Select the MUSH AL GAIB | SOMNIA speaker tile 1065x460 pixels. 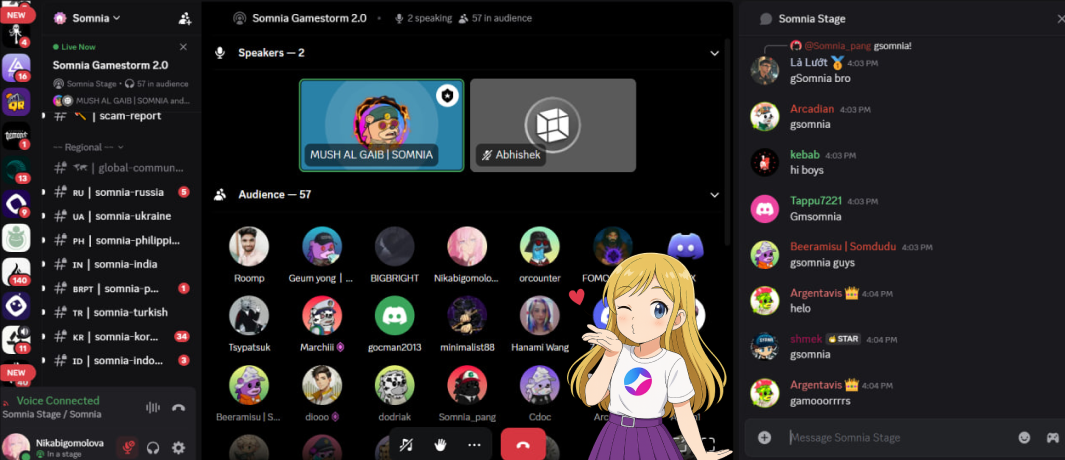click(382, 125)
